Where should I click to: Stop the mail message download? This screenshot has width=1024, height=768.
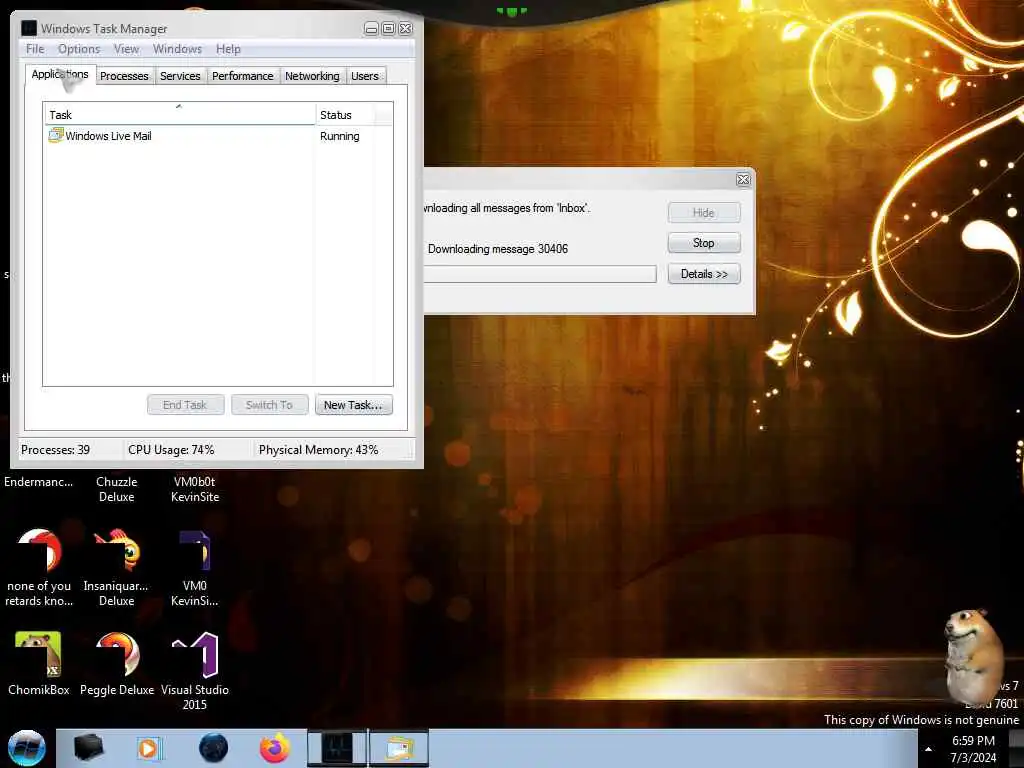[x=704, y=243]
